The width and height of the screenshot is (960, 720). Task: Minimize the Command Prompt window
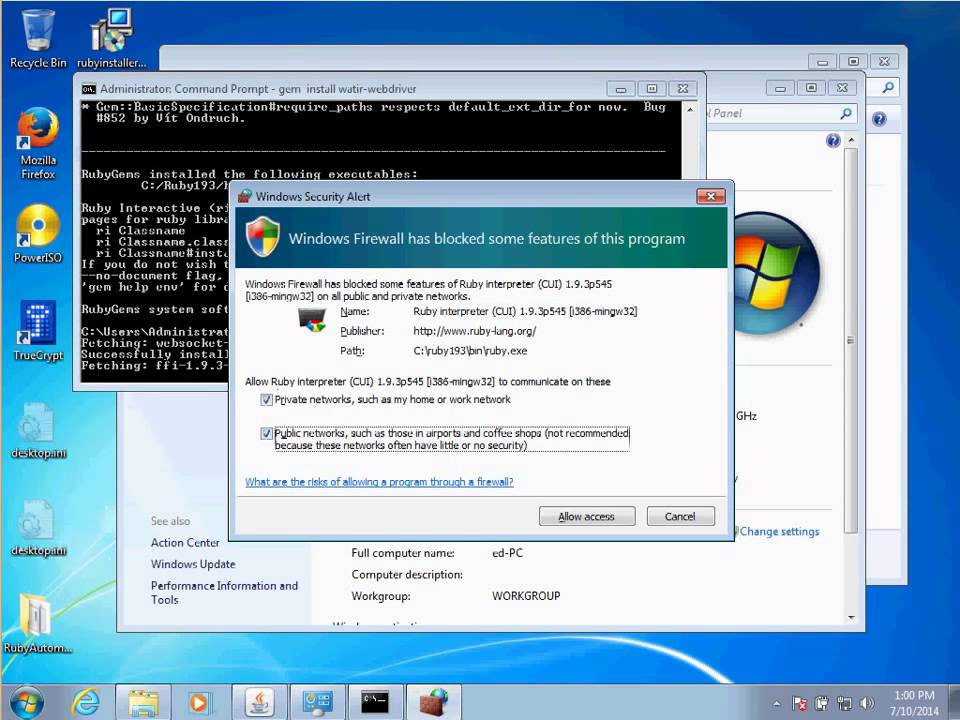click(x=621, y=89)
